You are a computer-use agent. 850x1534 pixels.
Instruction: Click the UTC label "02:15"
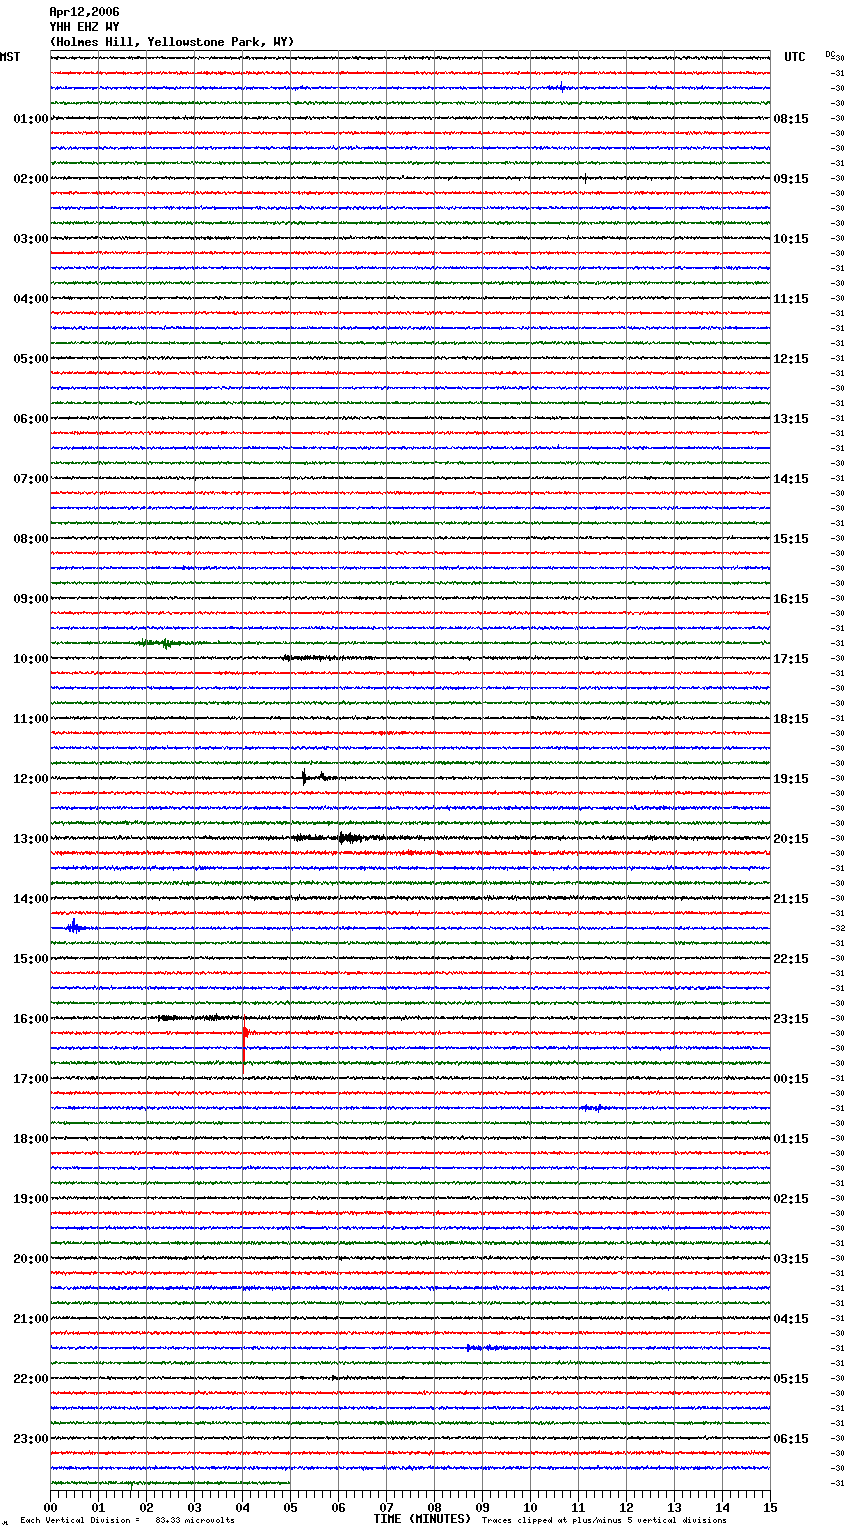(x=791, y=1199)
